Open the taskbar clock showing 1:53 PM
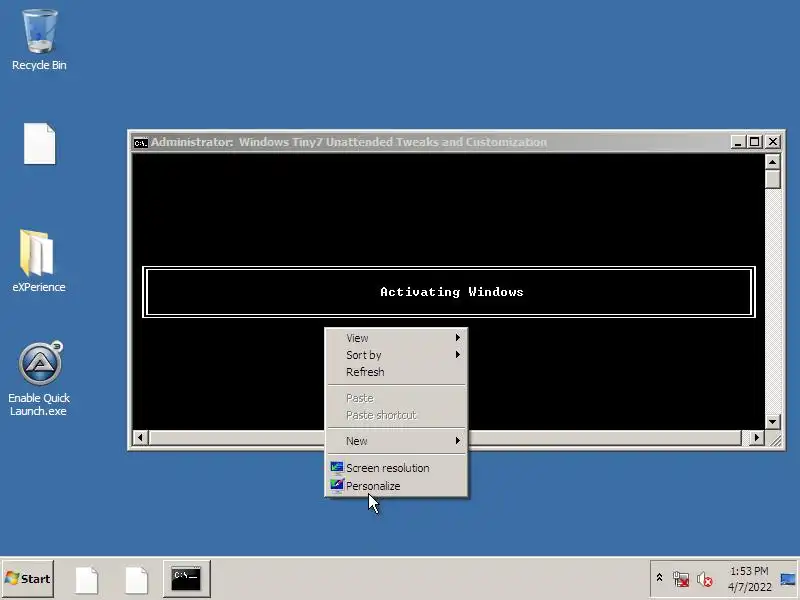Image resolution: width=800 pixels, height=600 pixels. [749, 579]
